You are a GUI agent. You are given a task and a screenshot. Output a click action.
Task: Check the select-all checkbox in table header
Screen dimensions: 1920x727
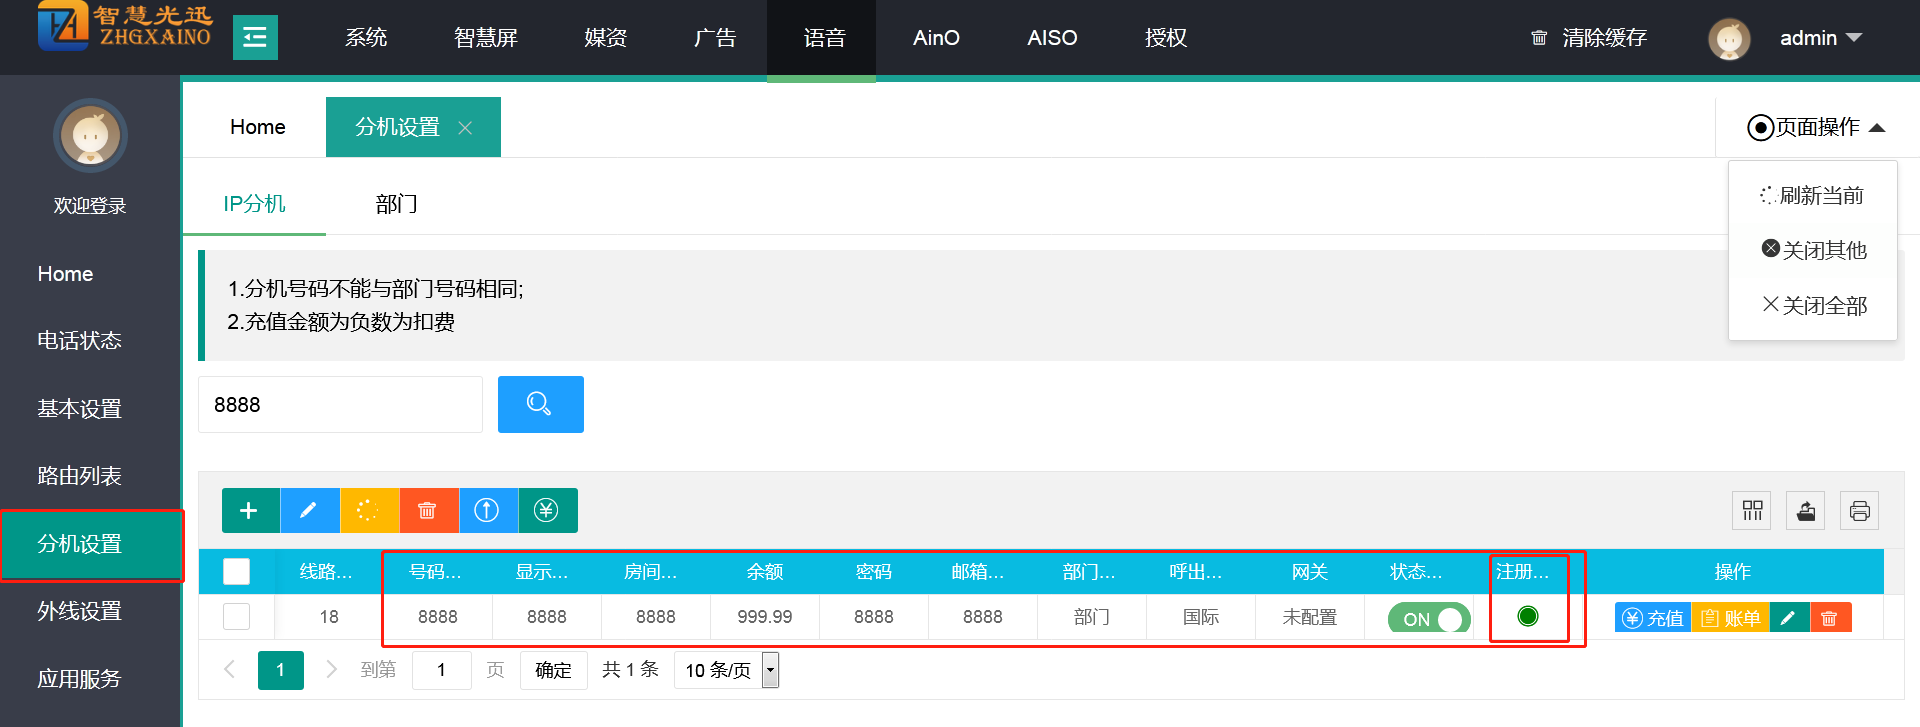[x=237, y=572]
